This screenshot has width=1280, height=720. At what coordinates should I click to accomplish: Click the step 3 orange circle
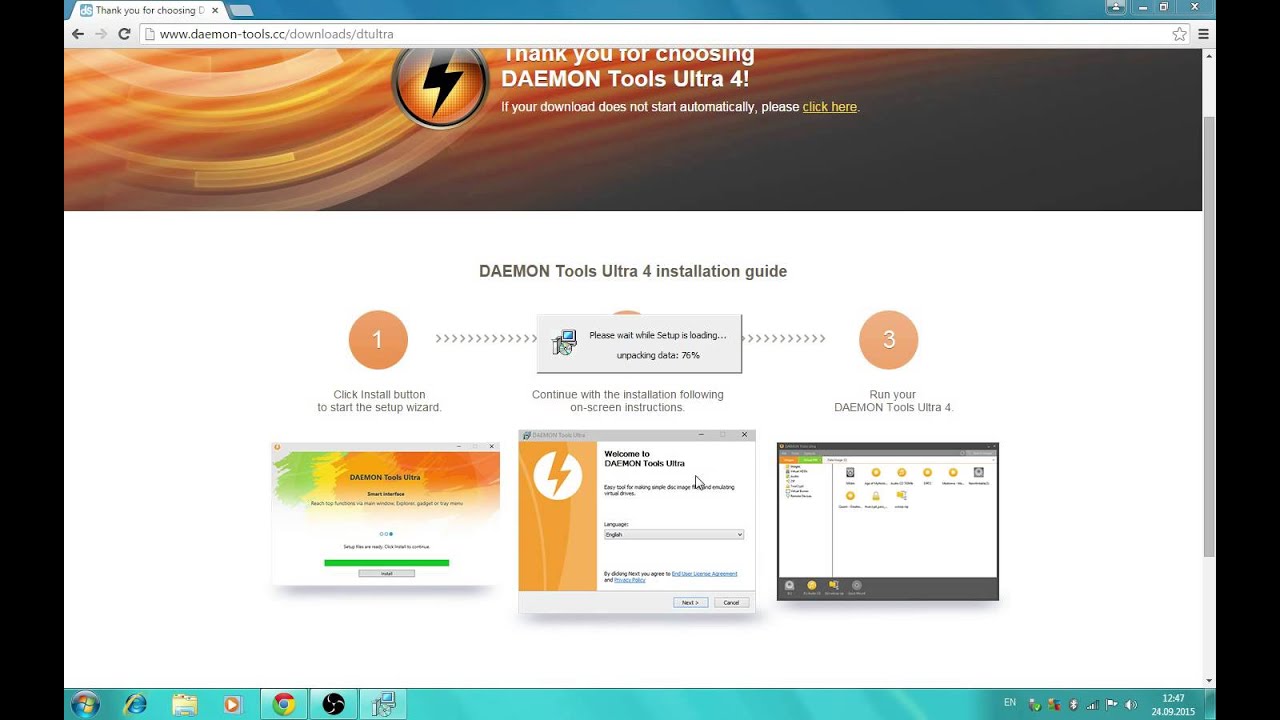tap(888, 340)
